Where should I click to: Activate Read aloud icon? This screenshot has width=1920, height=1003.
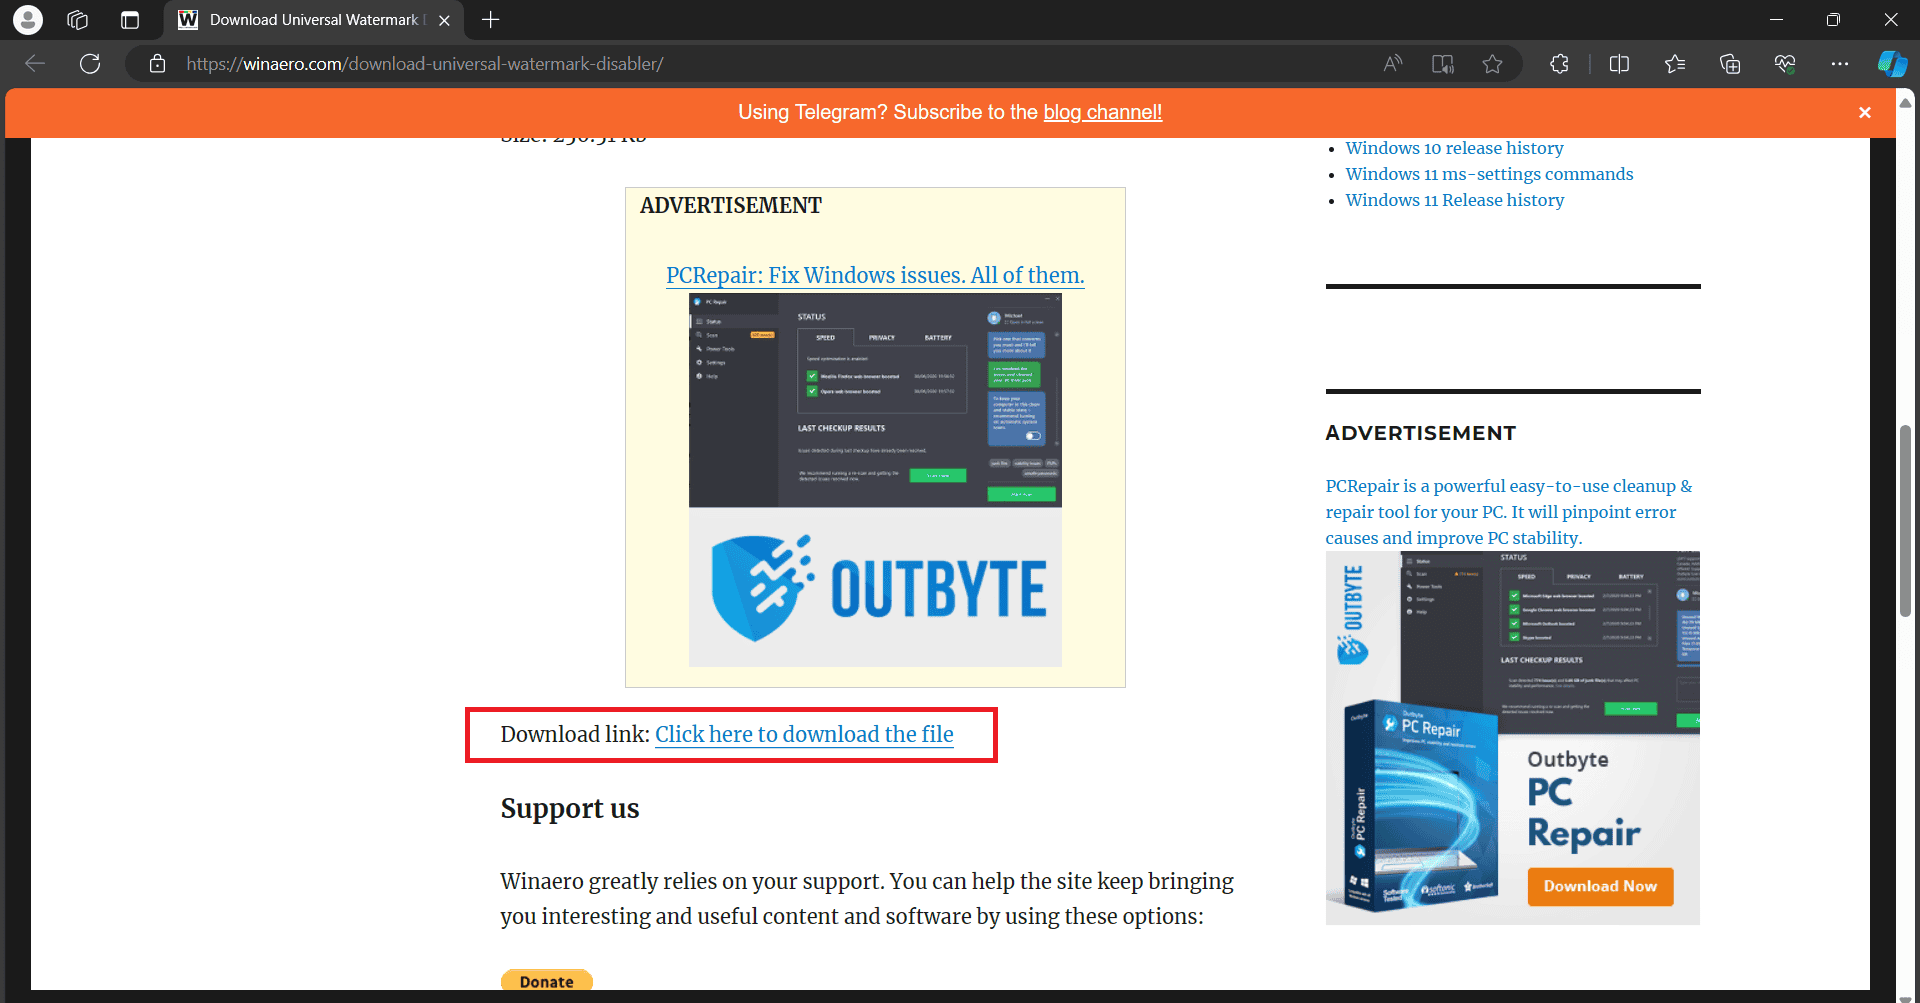click(1392, 64)
